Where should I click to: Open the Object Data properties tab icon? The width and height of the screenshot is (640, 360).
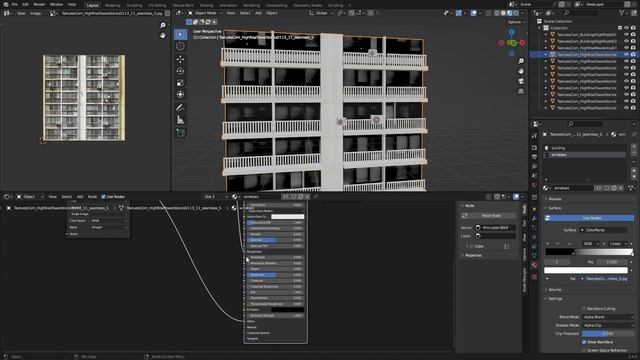(x=534, y=256)
